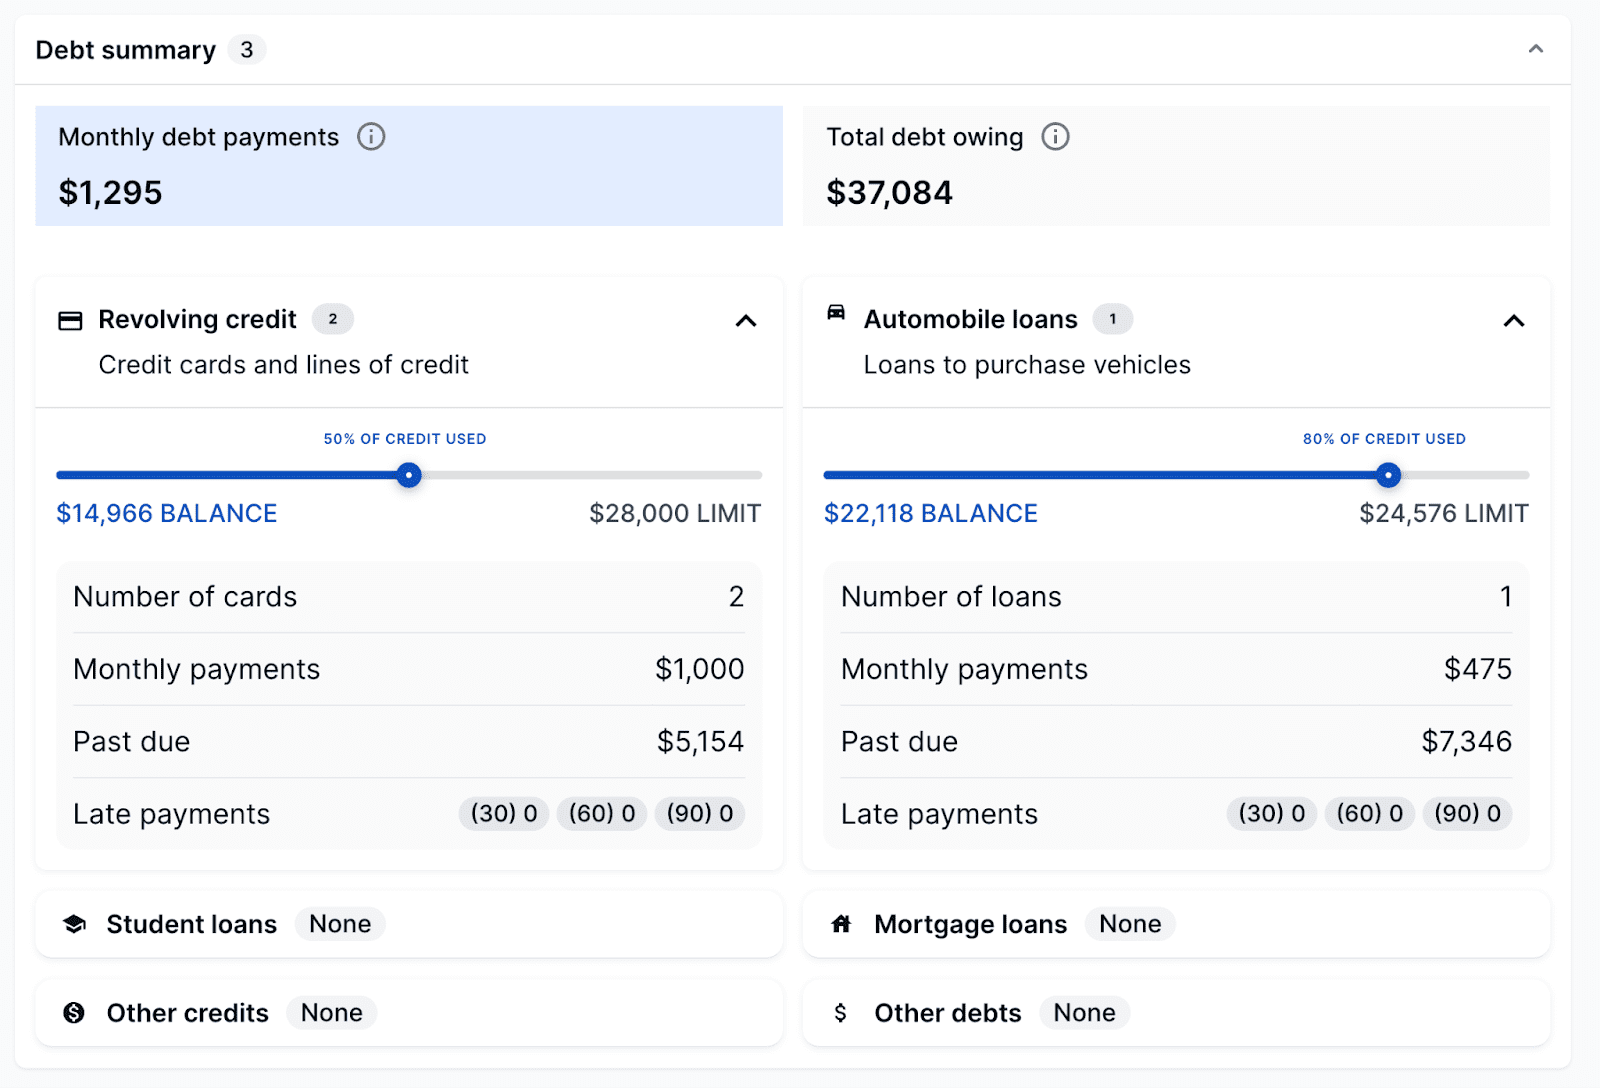The height and width of the screenshot is (1088, 1600).
Task: Collapse the Revolving credit panel
Action: pyautogui.click(x=746, y=321)
